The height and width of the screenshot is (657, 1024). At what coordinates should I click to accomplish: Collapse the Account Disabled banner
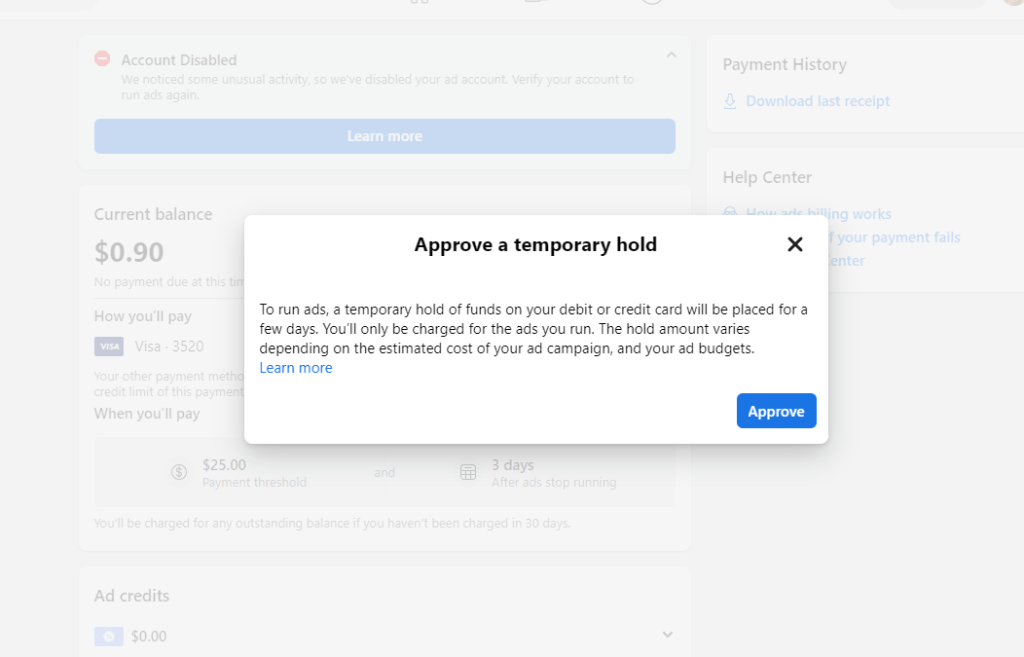click(672, 55)
